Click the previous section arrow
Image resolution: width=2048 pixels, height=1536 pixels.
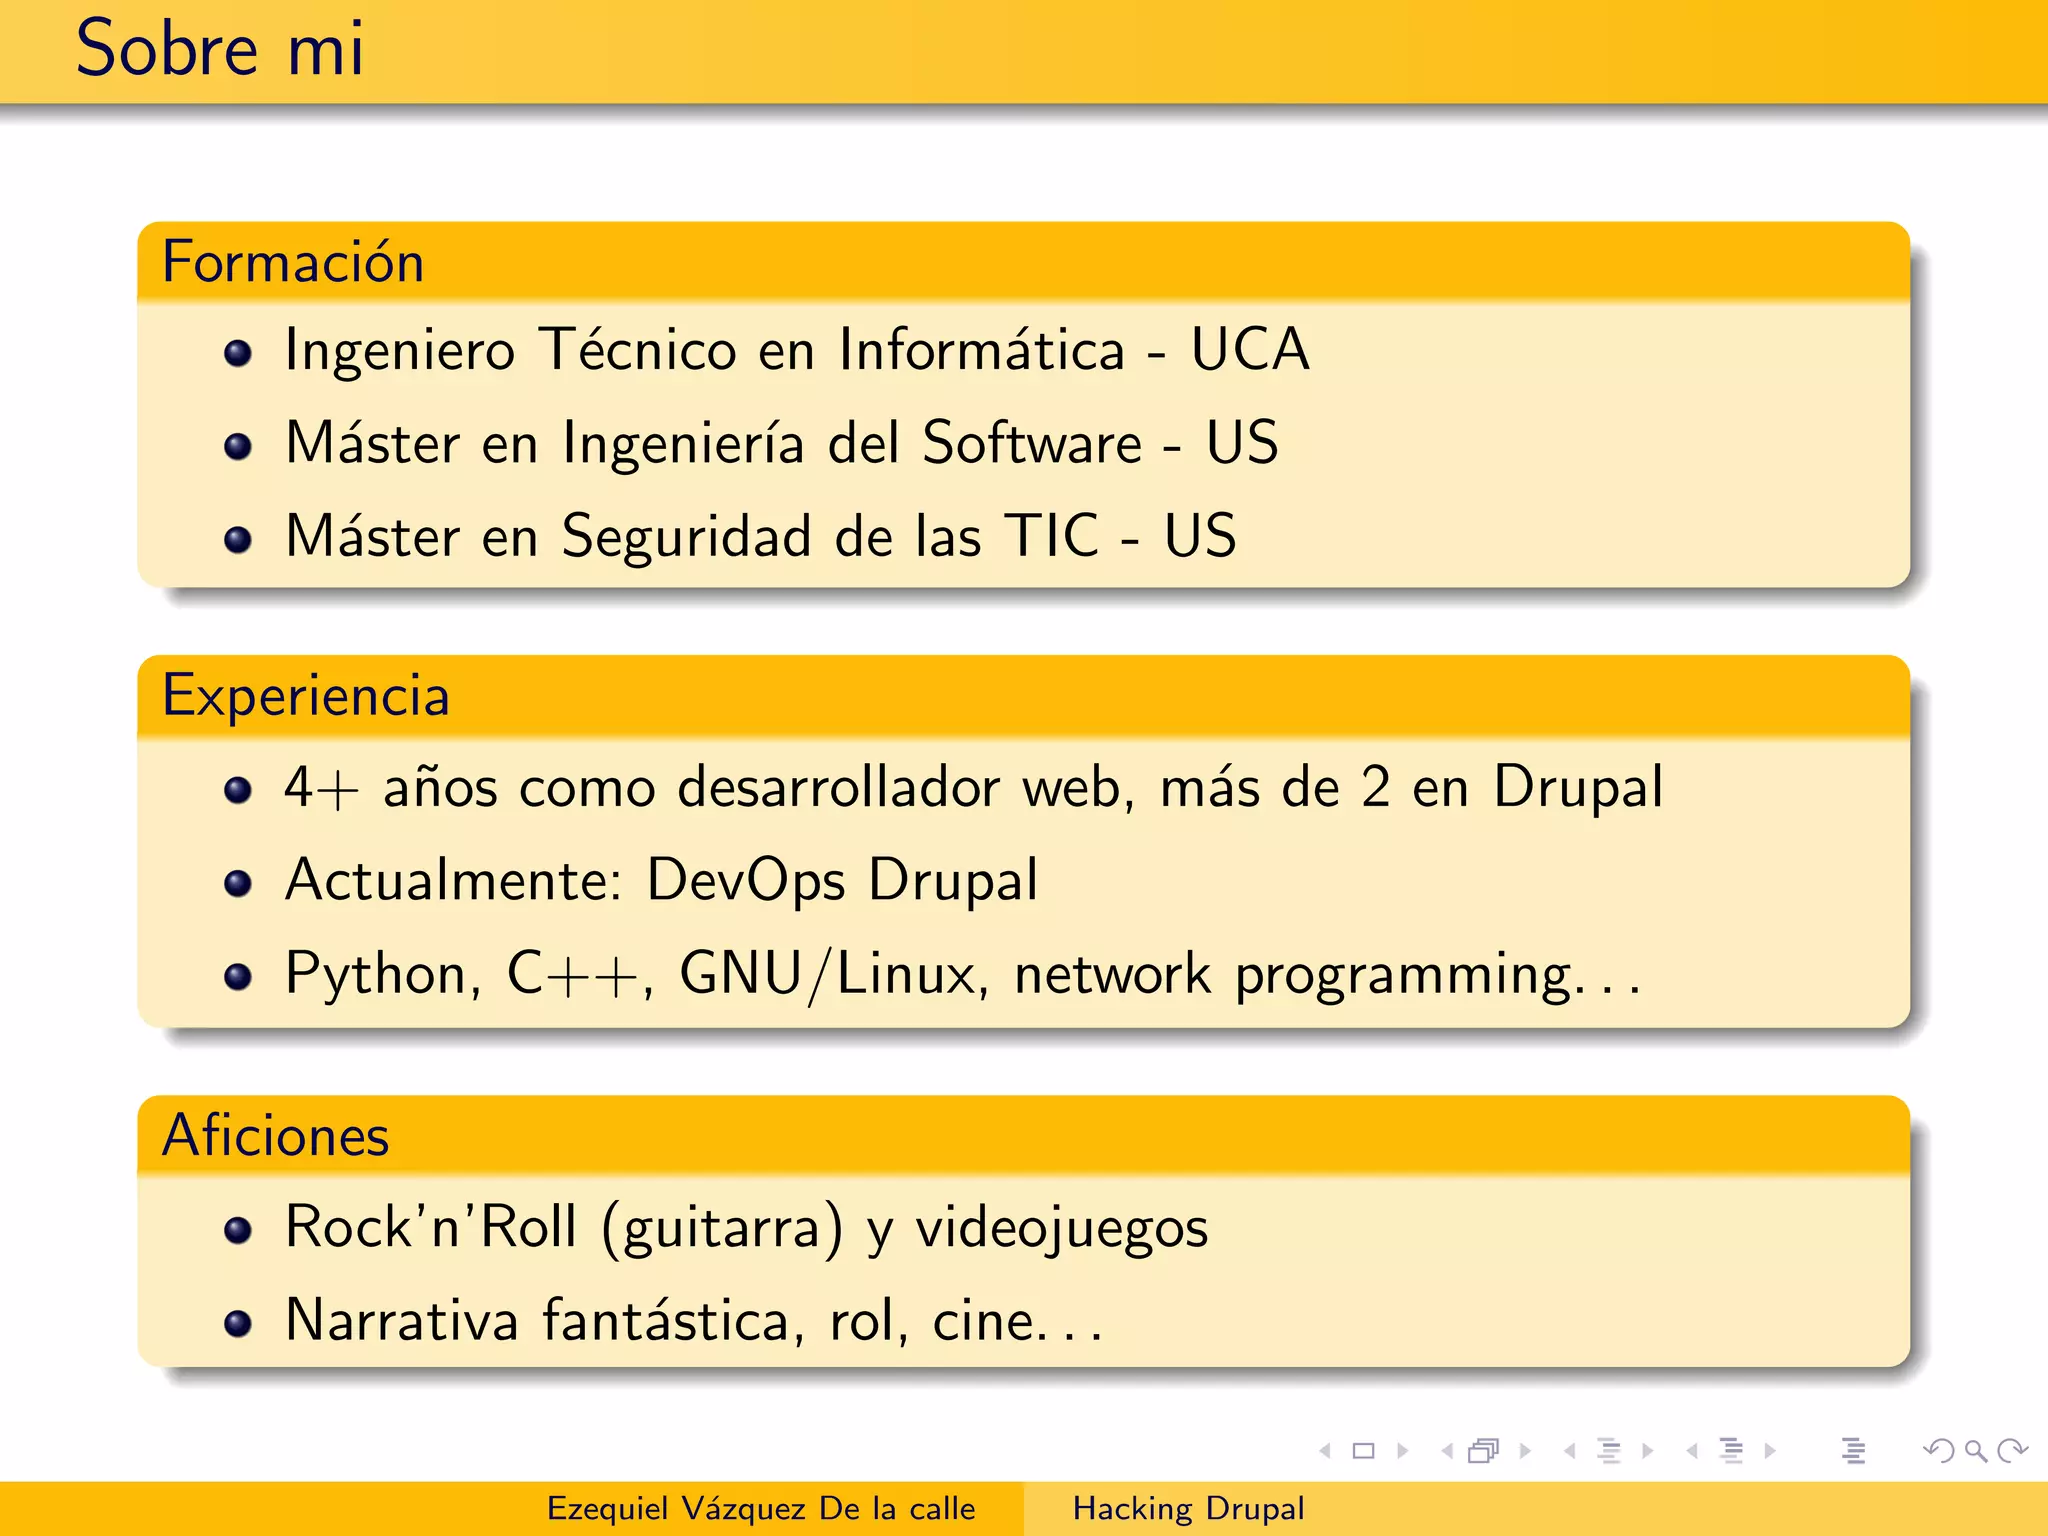pos(1692,1450)
